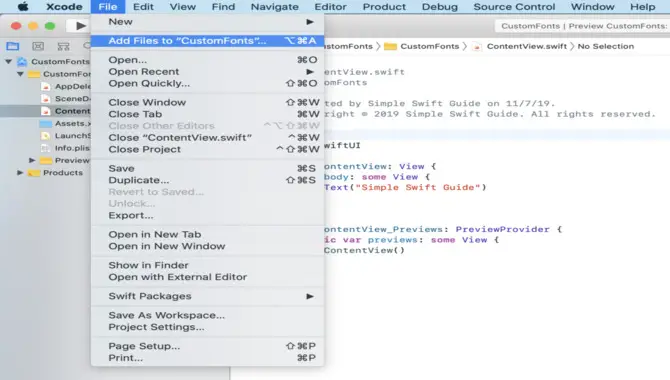Viewport: 670px width, 380px height.
Task: Open the Source Control menu
Action: (x=514, y=7)
